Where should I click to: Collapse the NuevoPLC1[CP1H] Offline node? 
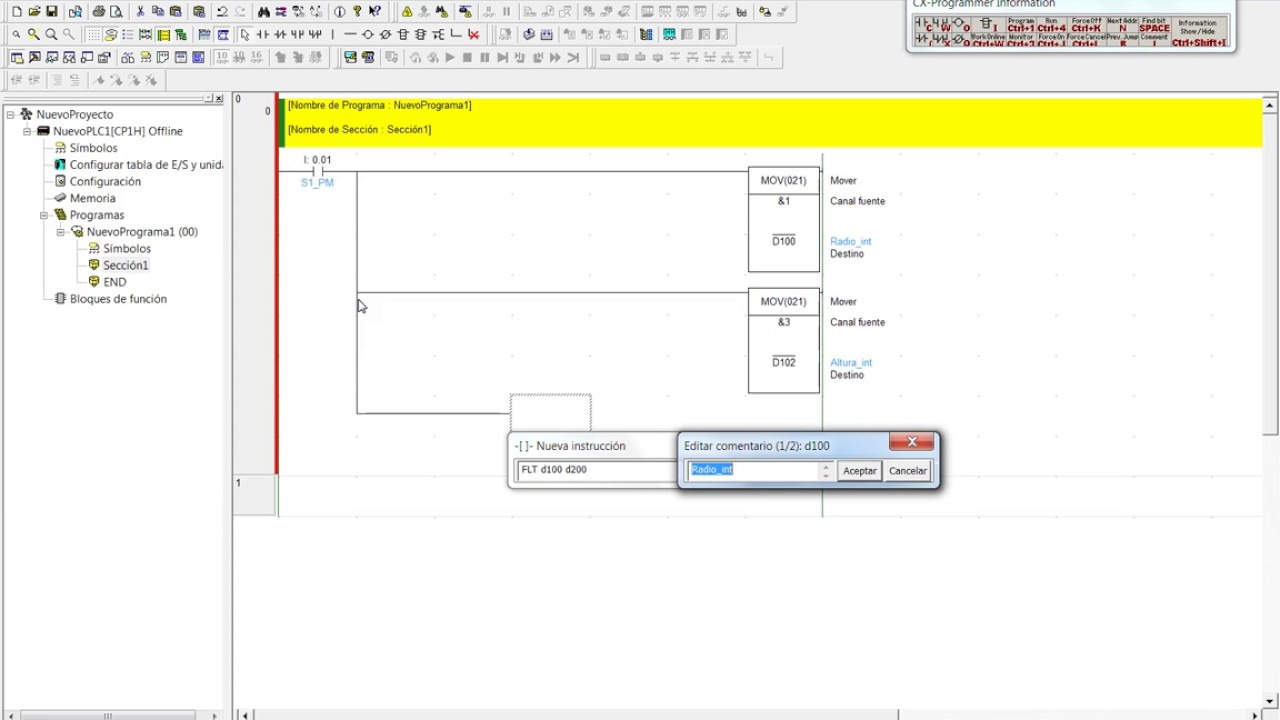(x=27, y=131)
